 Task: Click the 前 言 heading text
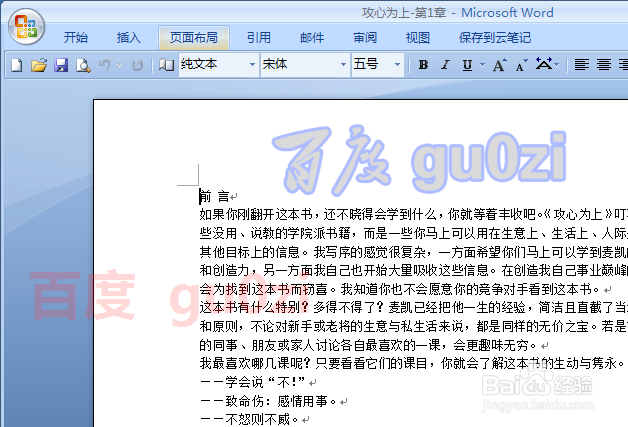tap(214, 197)
